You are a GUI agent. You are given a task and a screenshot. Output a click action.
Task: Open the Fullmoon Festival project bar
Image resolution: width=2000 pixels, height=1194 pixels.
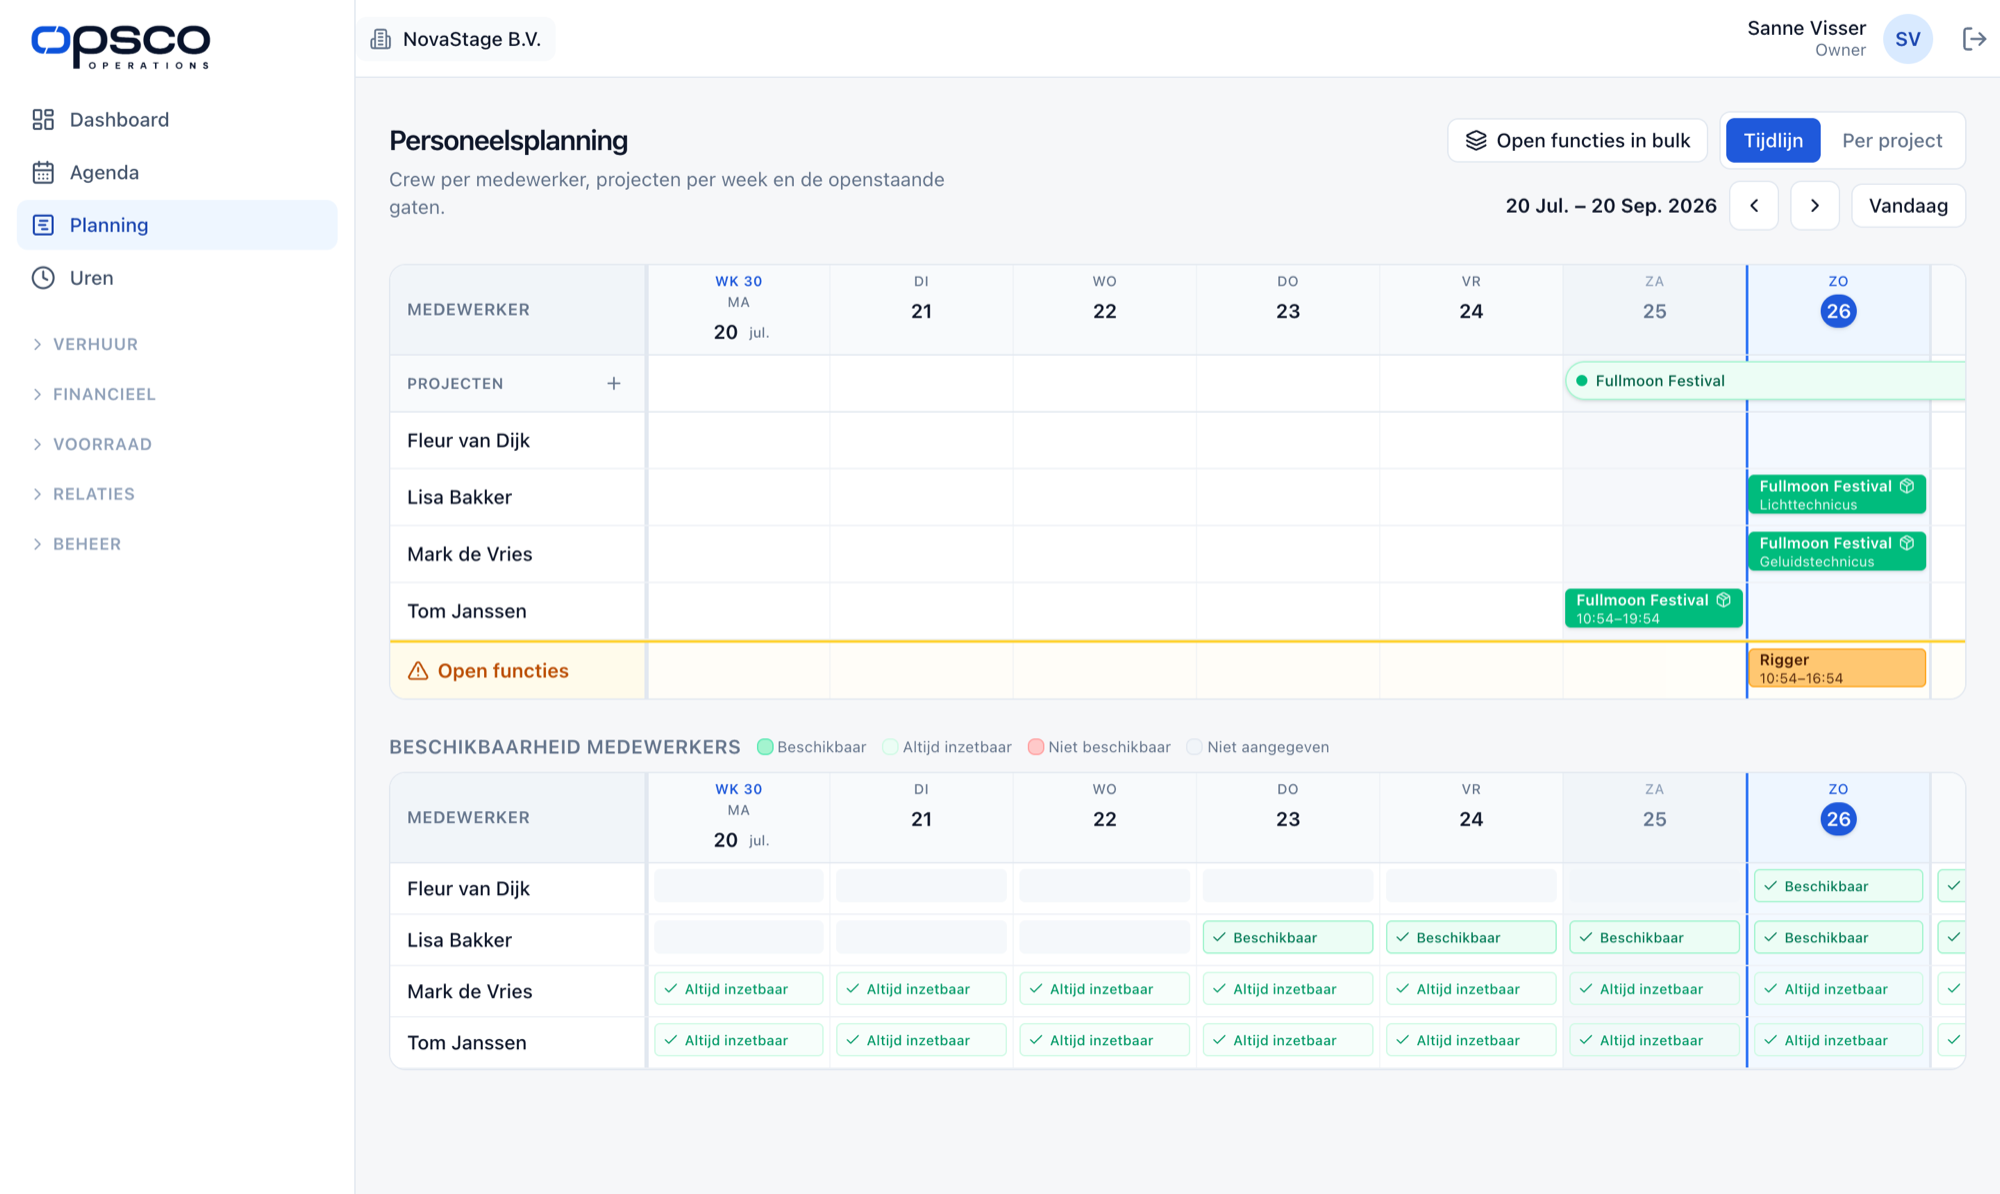click(x=1765, y=381)
